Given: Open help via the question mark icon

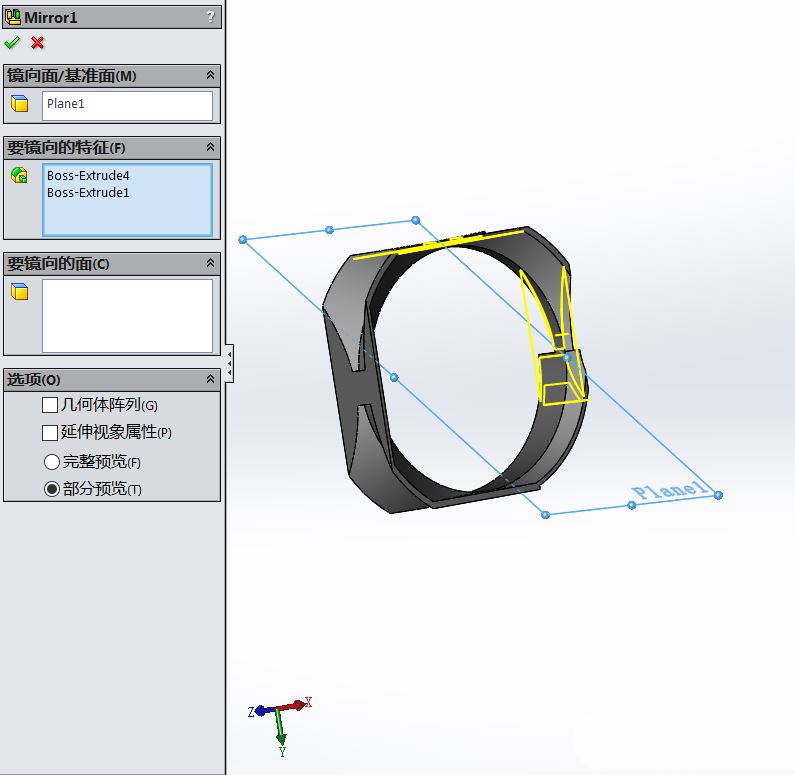Looking at the screenshot, I should 210,17.
